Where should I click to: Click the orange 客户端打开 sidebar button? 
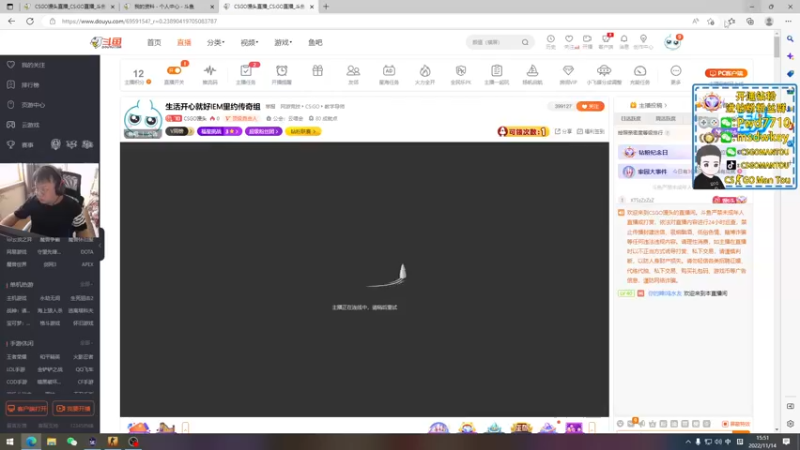click(x=27, y=409)
